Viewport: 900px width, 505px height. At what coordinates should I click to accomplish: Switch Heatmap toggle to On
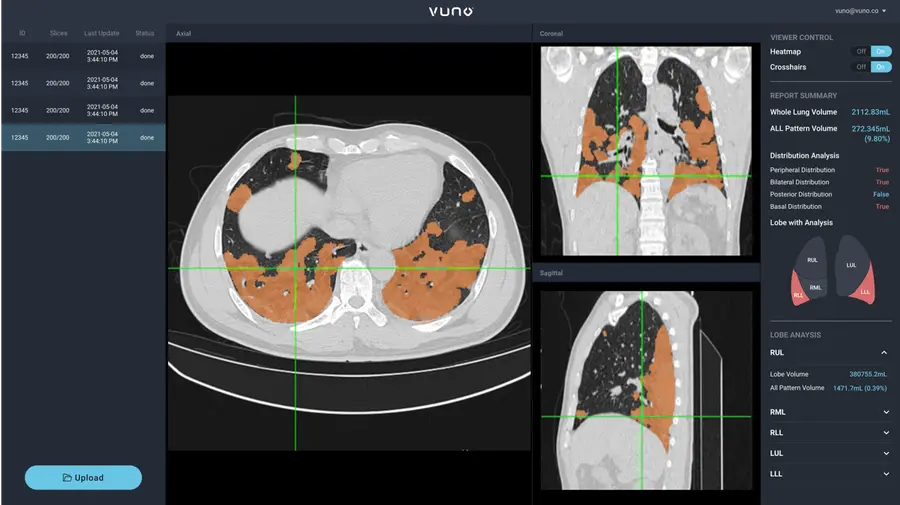880,51
